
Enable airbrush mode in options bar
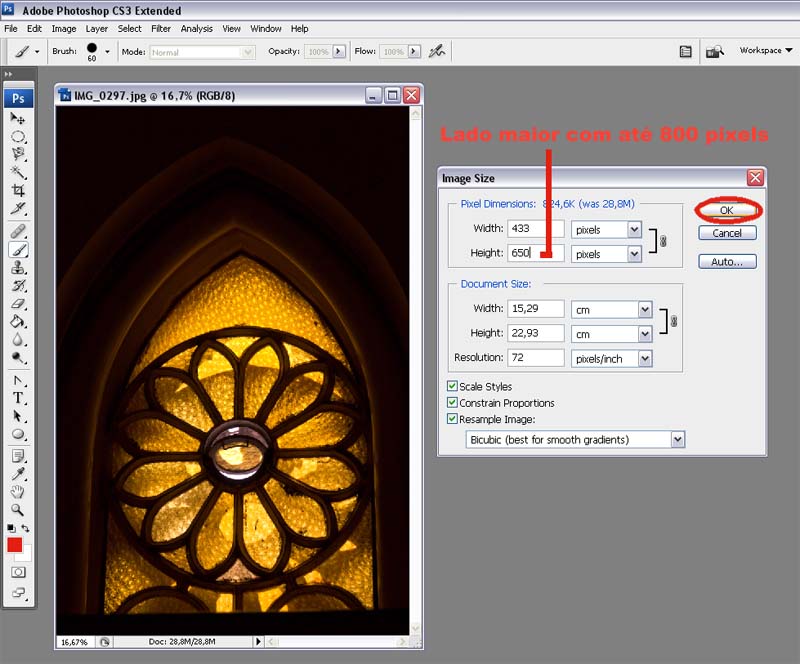tap(437, 51)
